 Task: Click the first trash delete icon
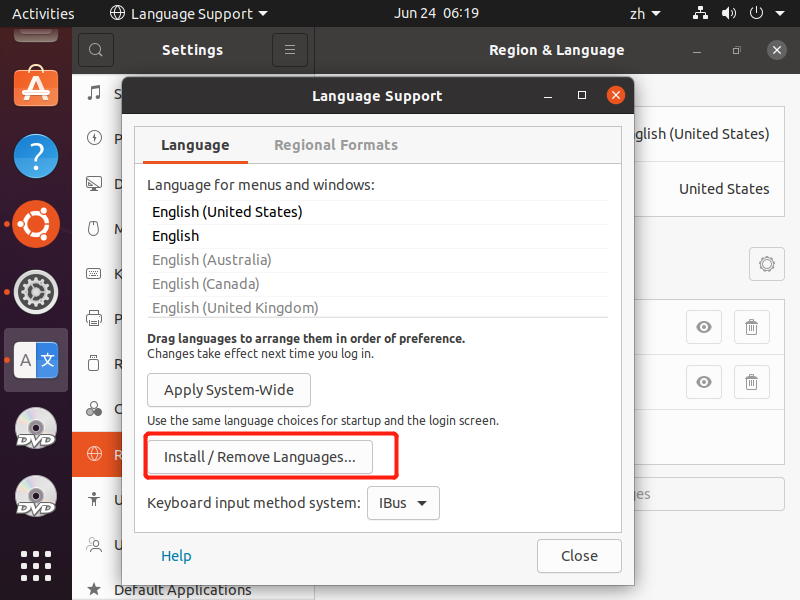[x=752, y=327]
